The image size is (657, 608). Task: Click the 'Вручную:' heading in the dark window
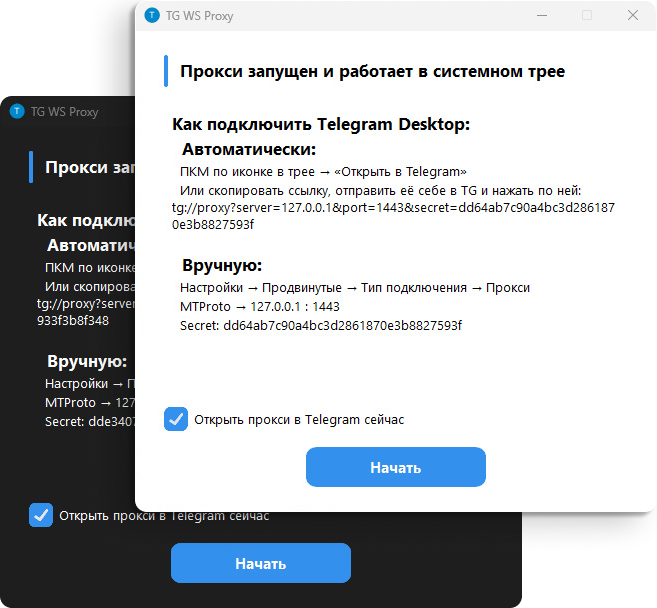click(x=87, y=361)
